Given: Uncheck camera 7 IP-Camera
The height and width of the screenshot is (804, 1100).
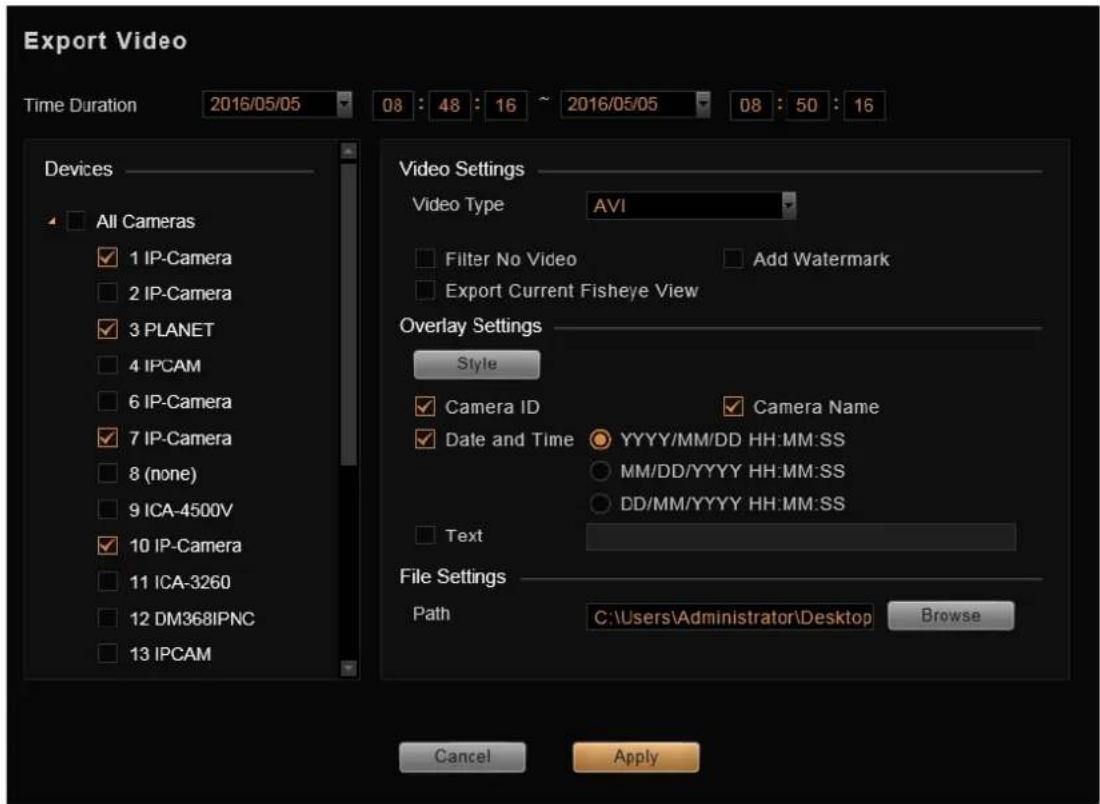Looking at the screenshot, I should click(107, 438).
